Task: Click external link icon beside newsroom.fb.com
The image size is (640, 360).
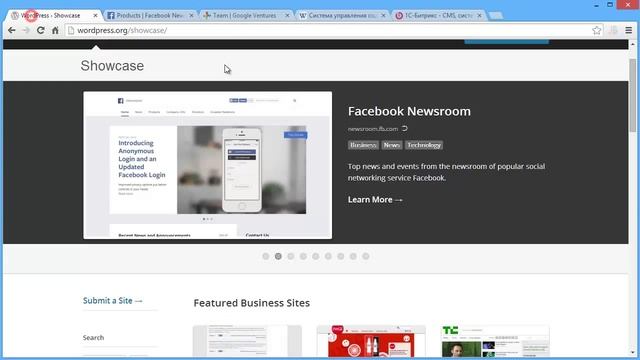Action: click(404, 128)
